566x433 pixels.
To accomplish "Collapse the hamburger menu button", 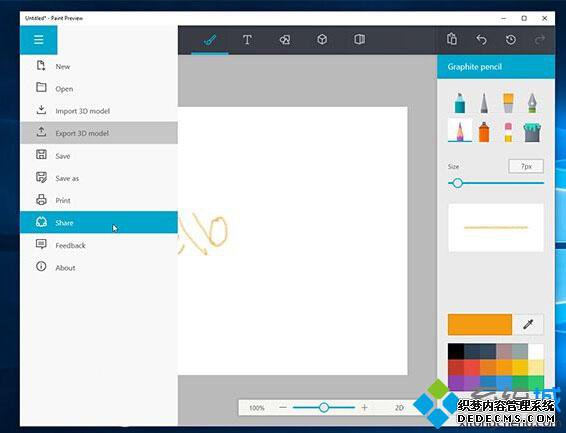I will point(39,40).
